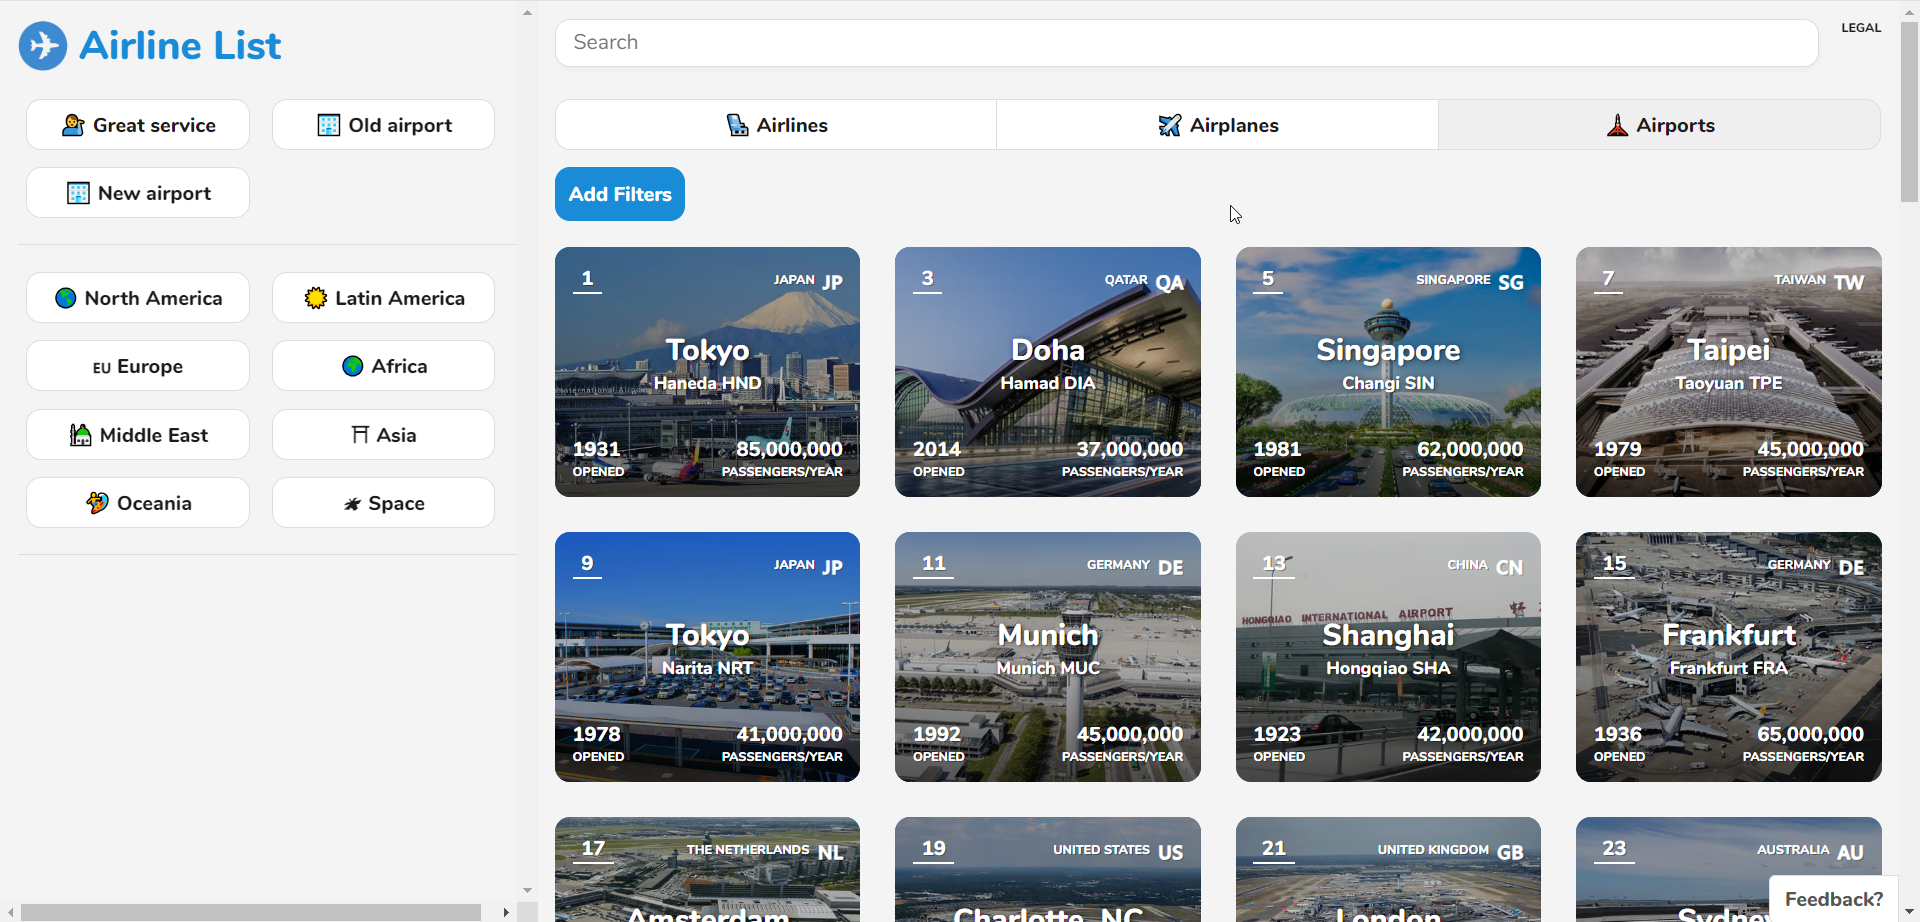Click the 'QATAR QA' country label

1144,281
